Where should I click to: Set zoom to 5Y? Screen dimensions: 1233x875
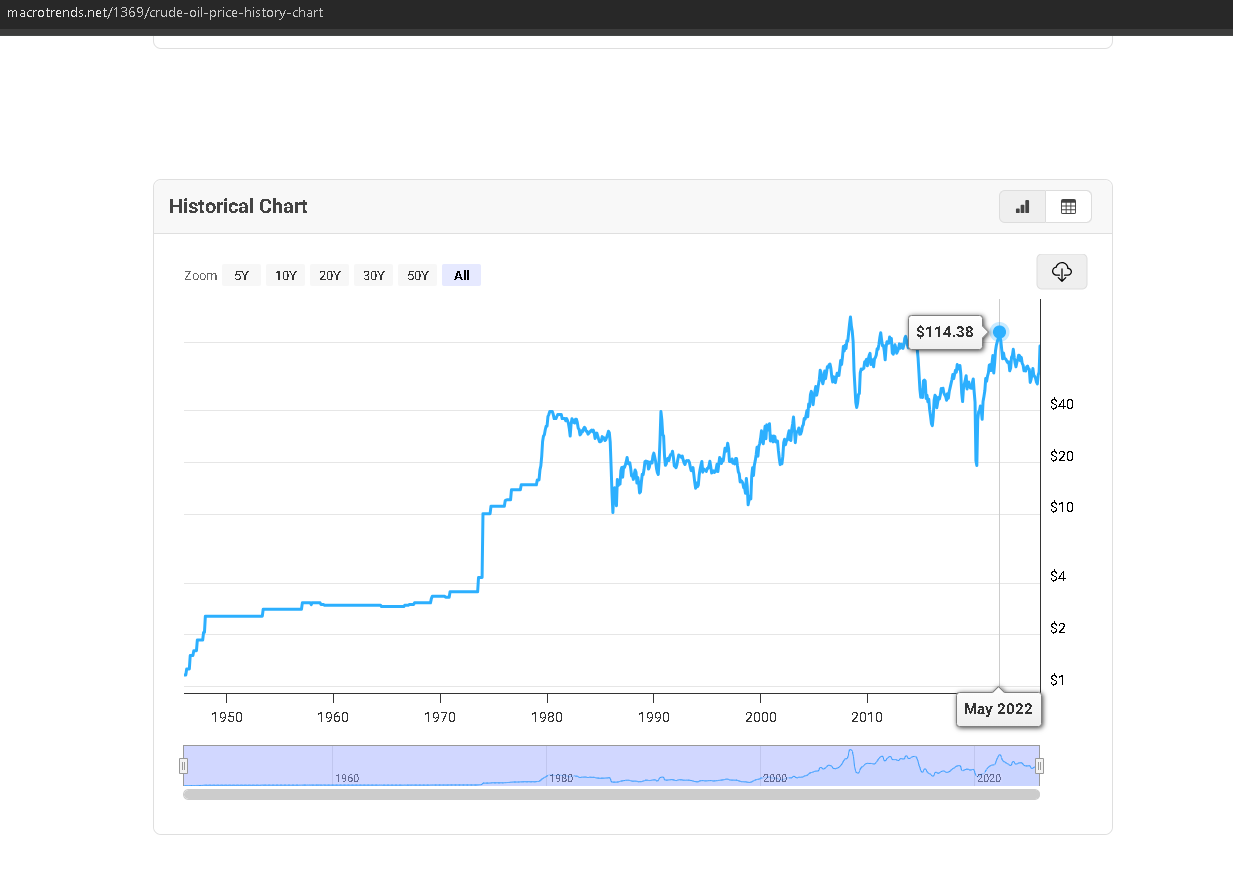pyautogui.click(x=241, y=276)
